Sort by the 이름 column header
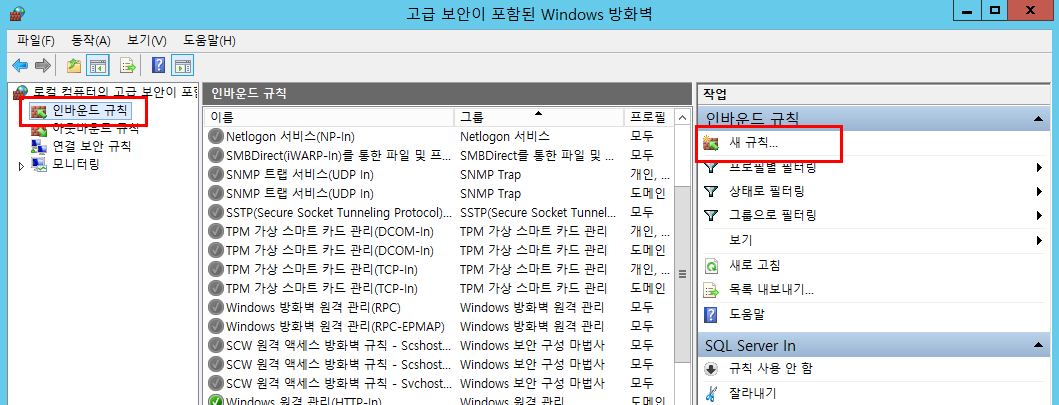Image resolution: width=1059 pixels, height=405 pixels. [x=328, y=117]
